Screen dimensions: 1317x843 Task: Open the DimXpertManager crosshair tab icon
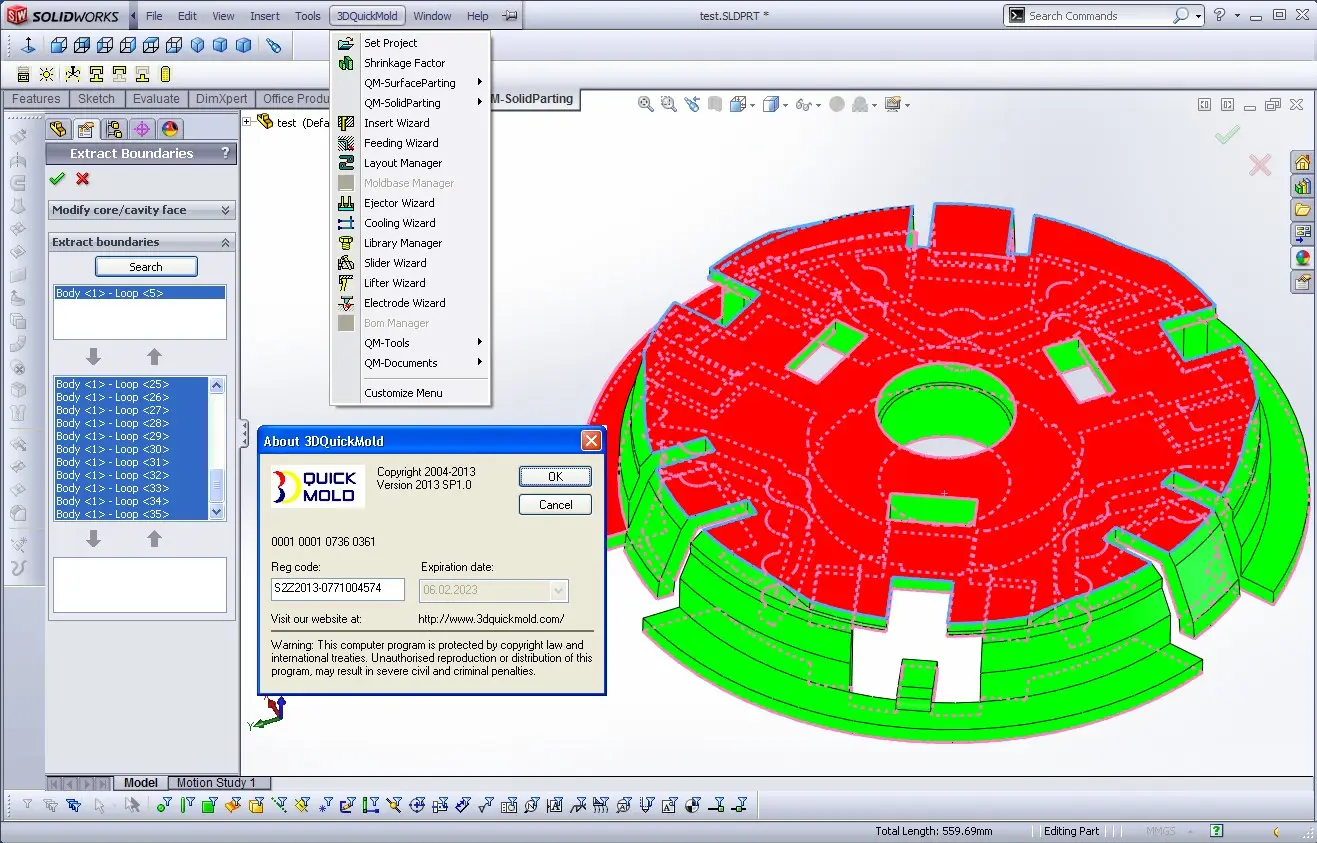[x=142, y=129]
